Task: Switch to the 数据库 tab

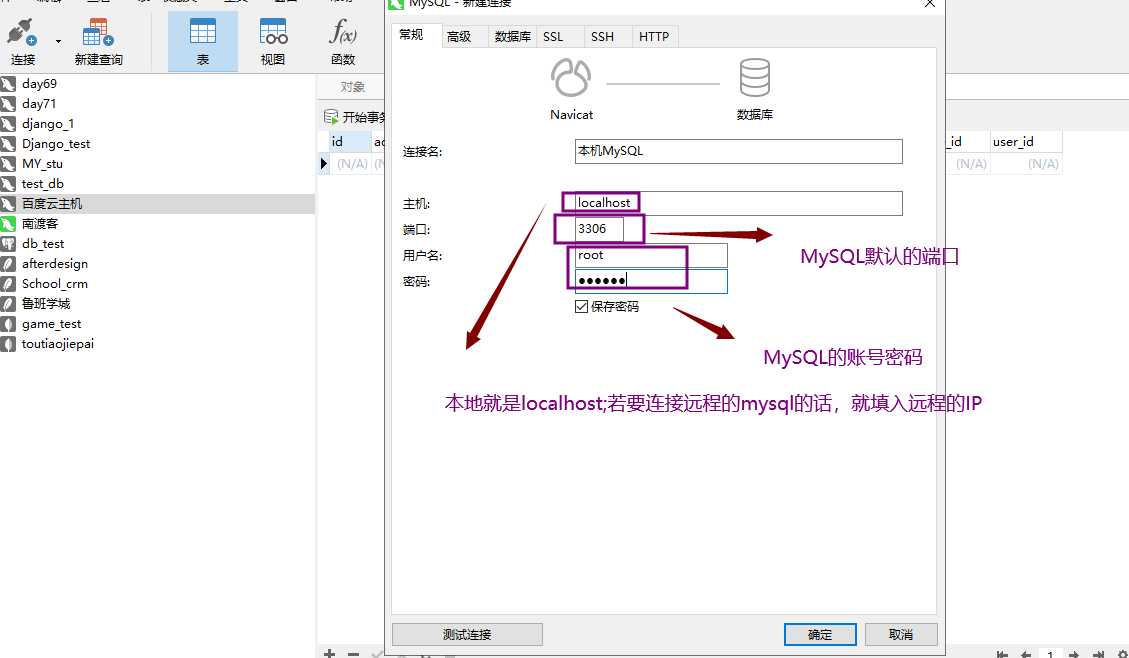Action: pyautogui.click(x=513, y=37)
